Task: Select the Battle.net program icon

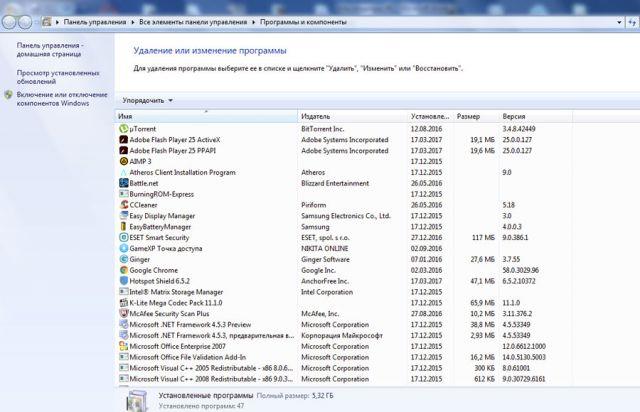Action: pos(123,182)
